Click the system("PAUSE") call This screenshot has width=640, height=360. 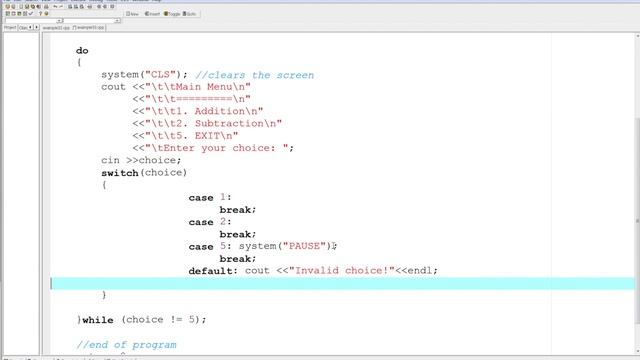[x=287, y=246]
